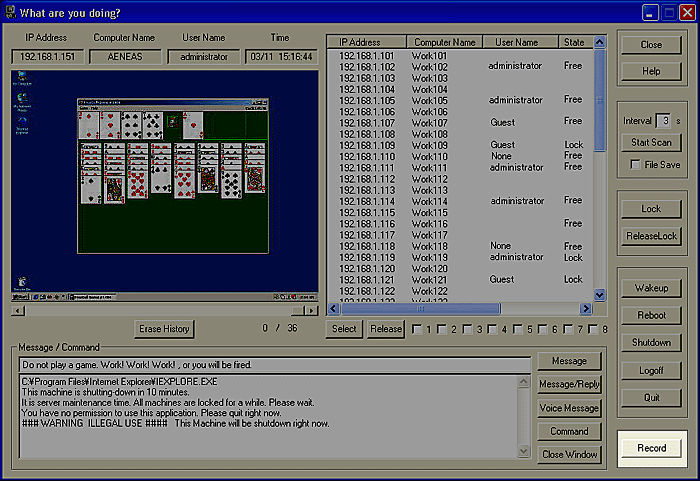Screen dimensions: 700x481
Task: Click the Command button
Action: point(569,431)
